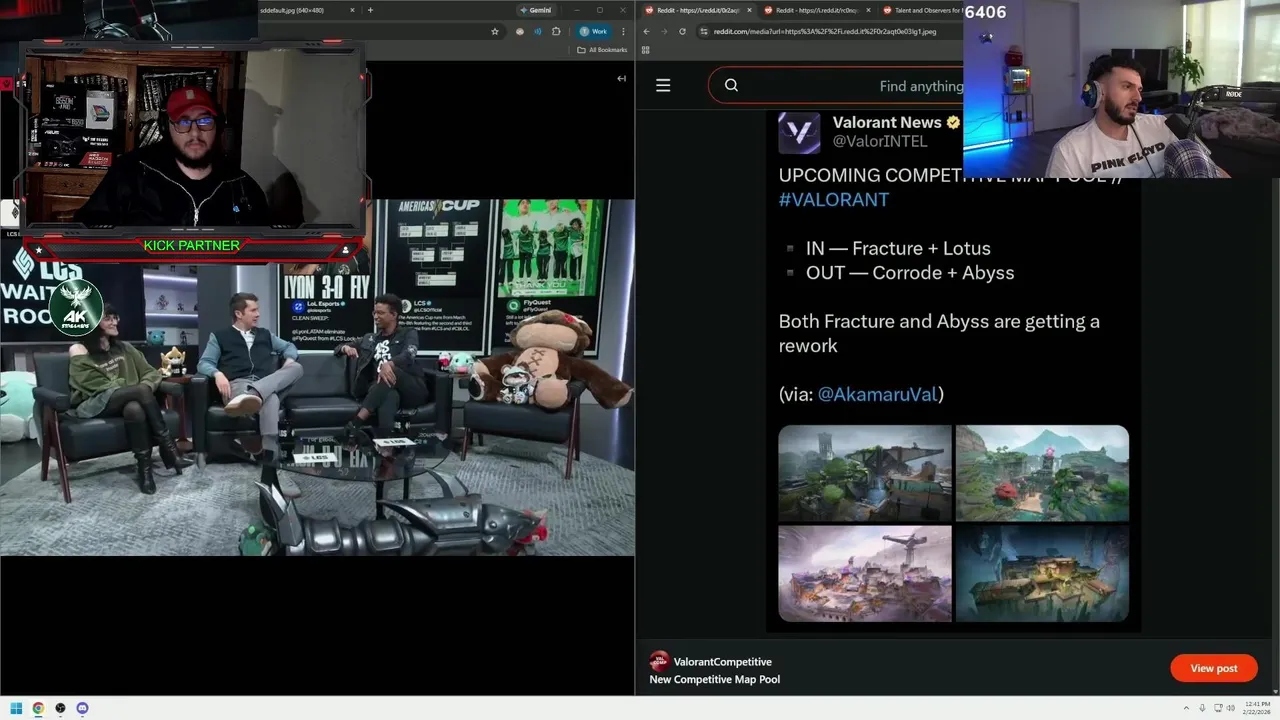Open the Reddit hamburger menu
1280x720 pixels.
[x=663, y=85]
